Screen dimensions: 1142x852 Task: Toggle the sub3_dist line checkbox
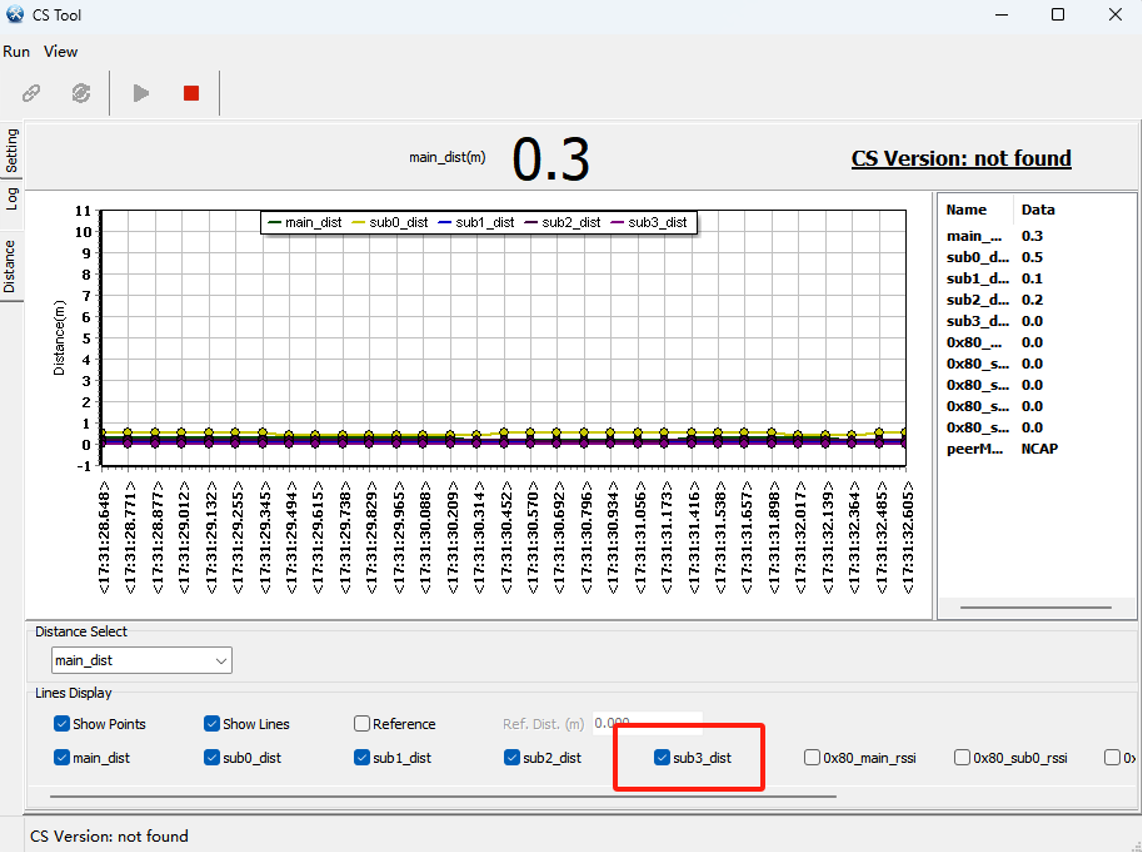click(662, 758)
